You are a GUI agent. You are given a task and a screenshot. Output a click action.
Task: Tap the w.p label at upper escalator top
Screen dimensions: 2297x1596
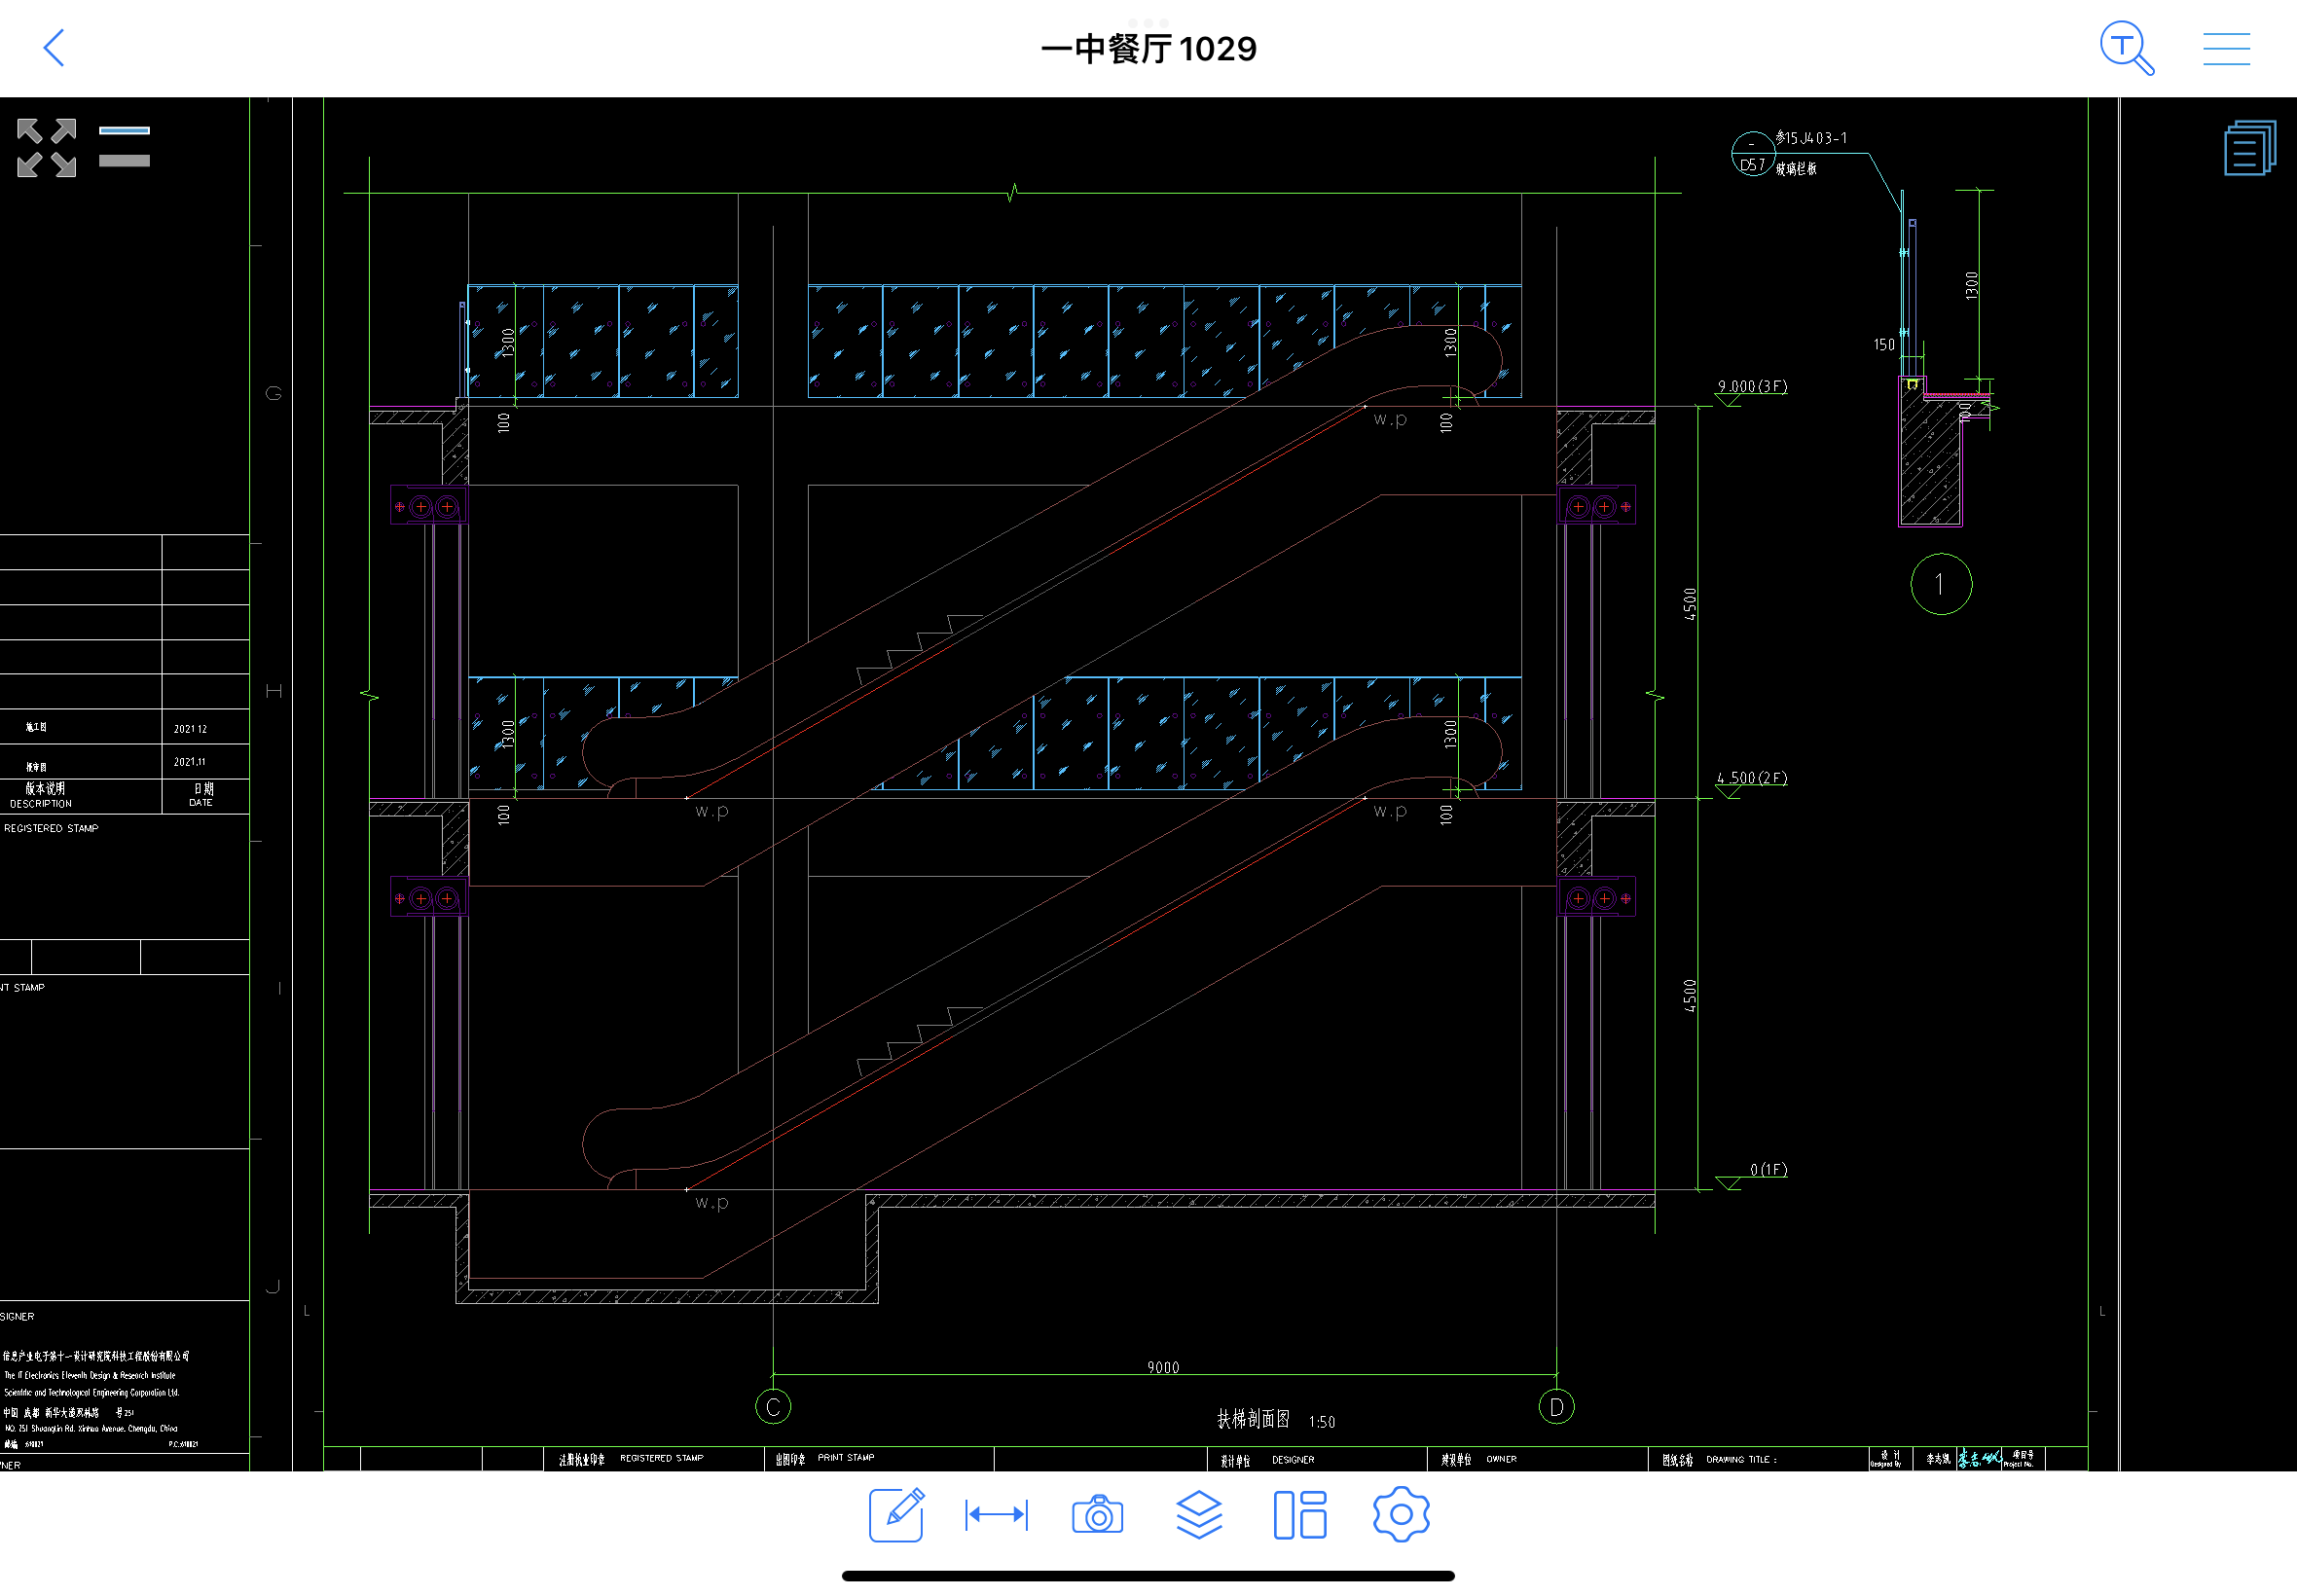pos(1390,419)
